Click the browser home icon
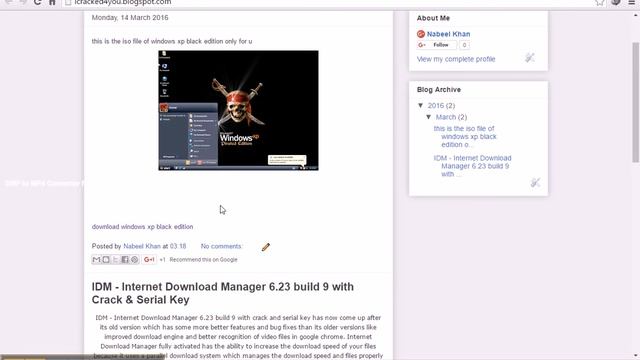Viewport: 640px width, 360px height. pos(52,2)
